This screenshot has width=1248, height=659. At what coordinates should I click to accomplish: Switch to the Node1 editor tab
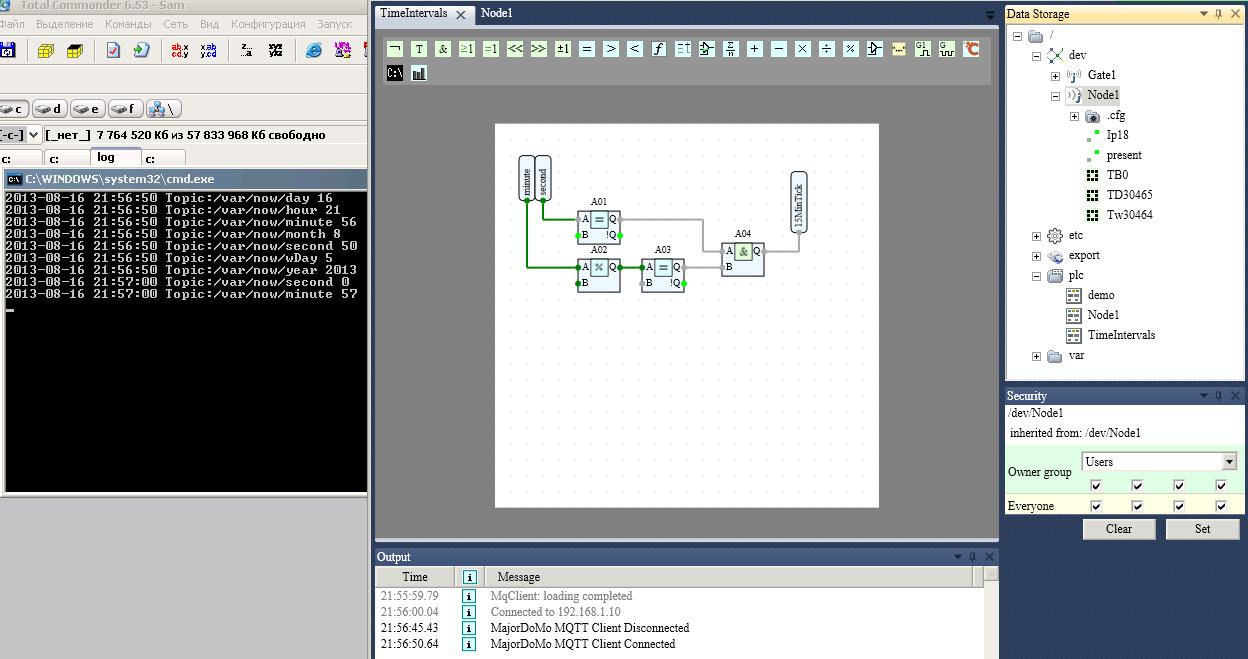point(496,13)
